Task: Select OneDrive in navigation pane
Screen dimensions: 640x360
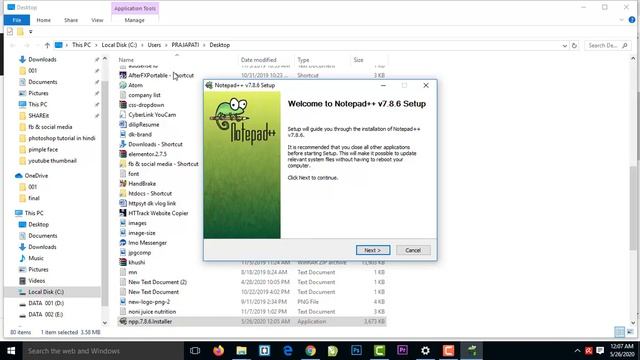Action: tap(36, 176)
